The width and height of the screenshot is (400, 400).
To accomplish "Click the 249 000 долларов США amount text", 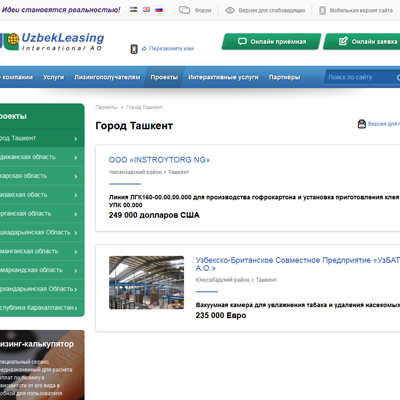I will (x=154, y=215).
